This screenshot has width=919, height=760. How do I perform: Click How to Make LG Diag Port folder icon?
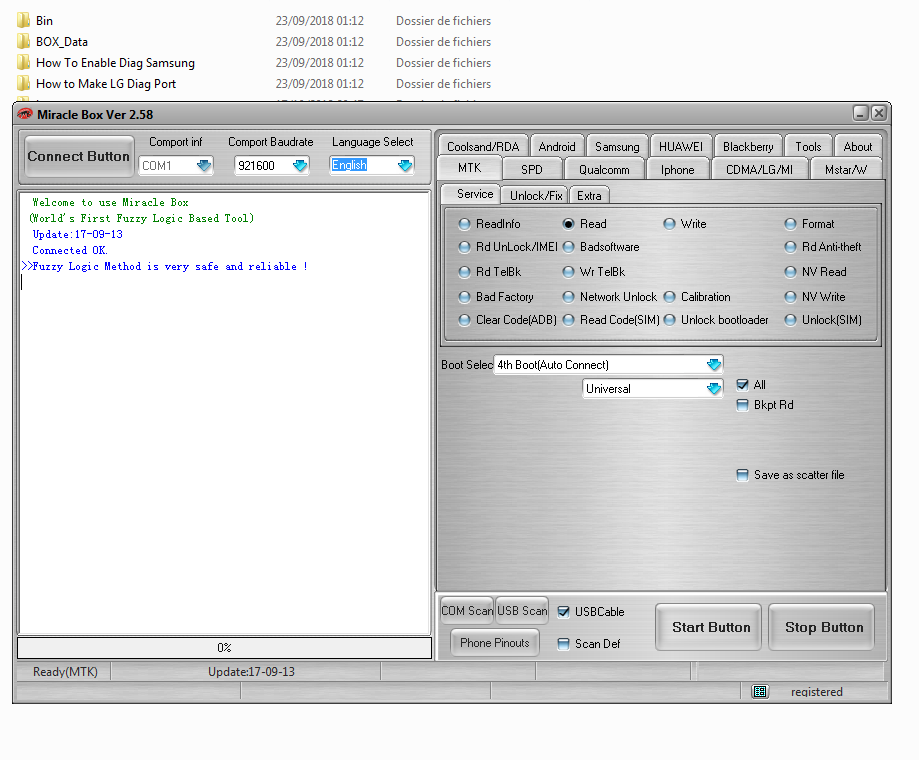[x=23, y=84]
